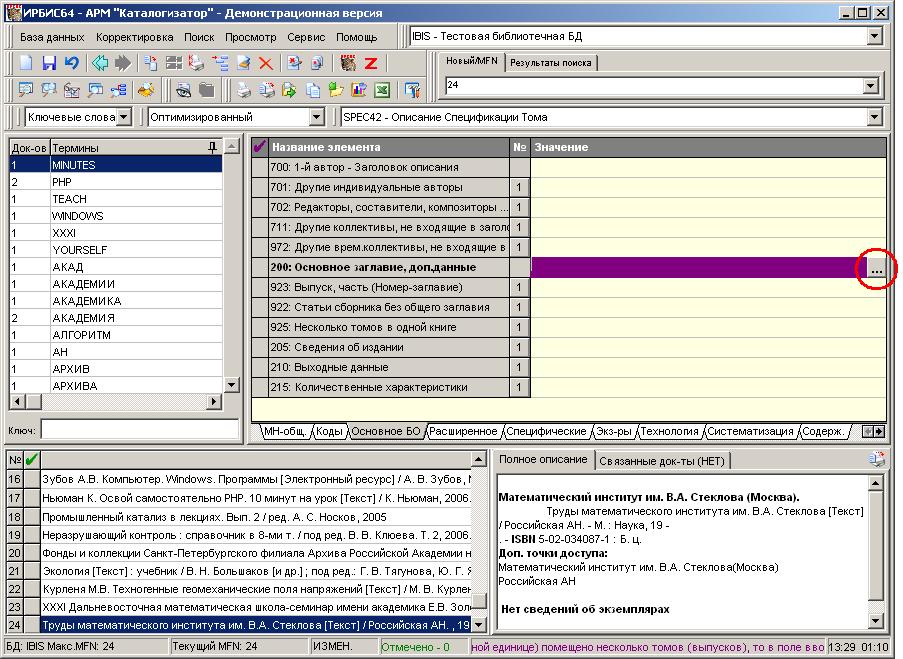Click the blue Undo arrow icon
Image resolution: width=903 pixels, height=659 pixels.
pyautogui.click(x=71, y=63)
